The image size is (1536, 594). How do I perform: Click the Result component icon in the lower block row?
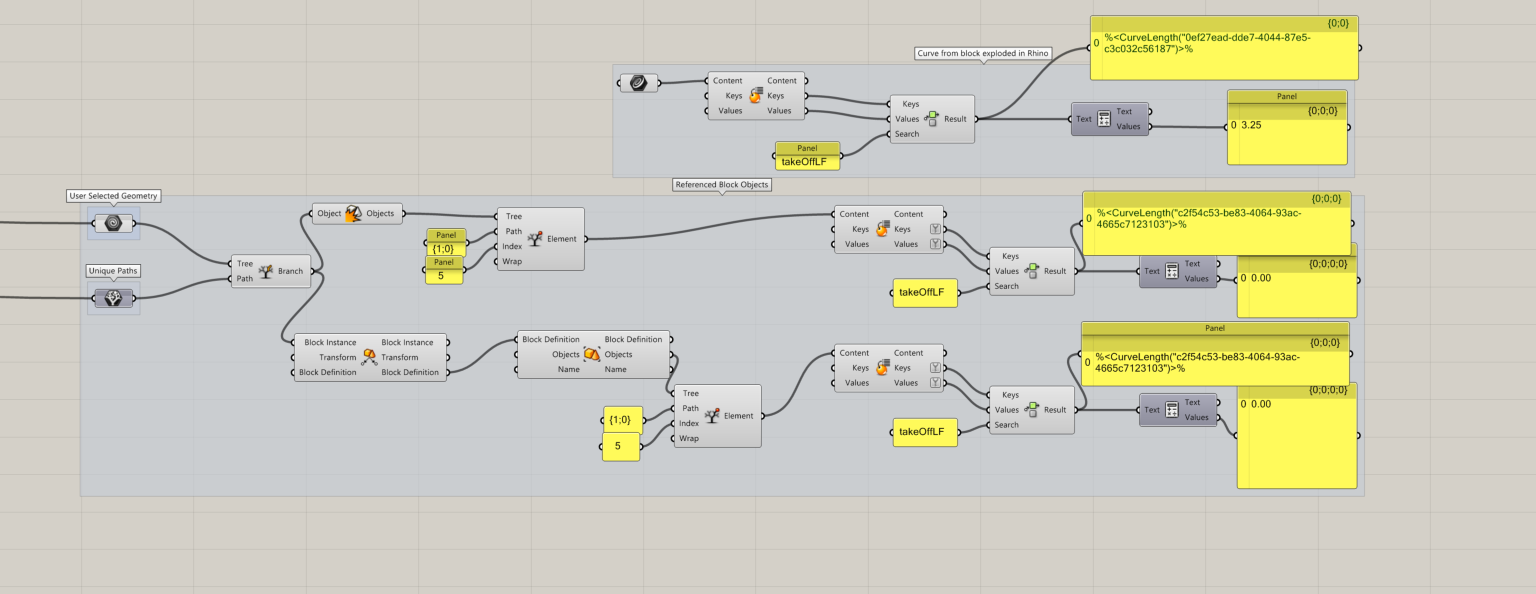[x=1032, y=410]
